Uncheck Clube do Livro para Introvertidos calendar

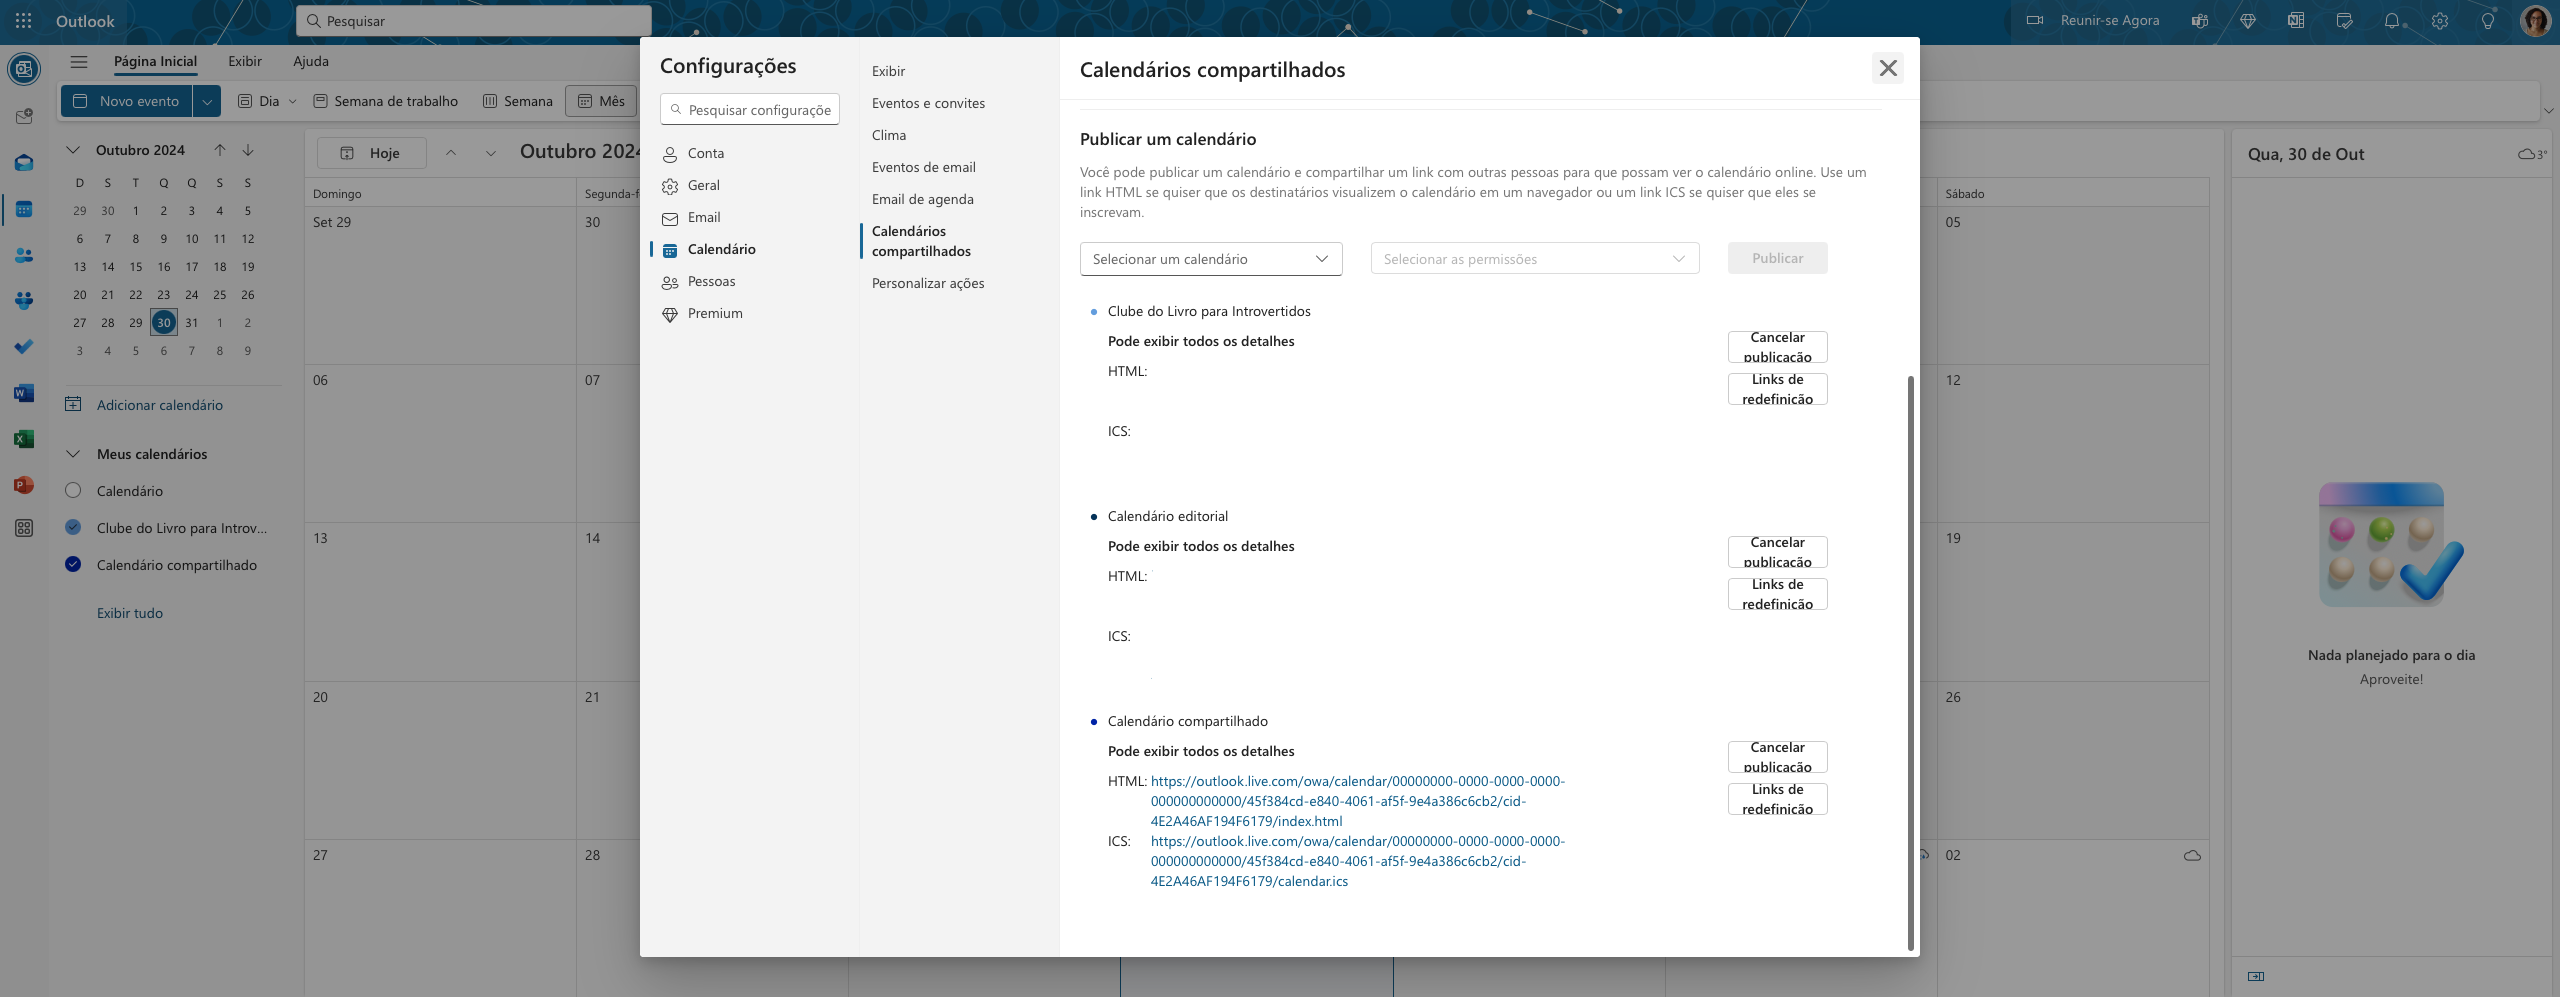[x=73, y=528]
